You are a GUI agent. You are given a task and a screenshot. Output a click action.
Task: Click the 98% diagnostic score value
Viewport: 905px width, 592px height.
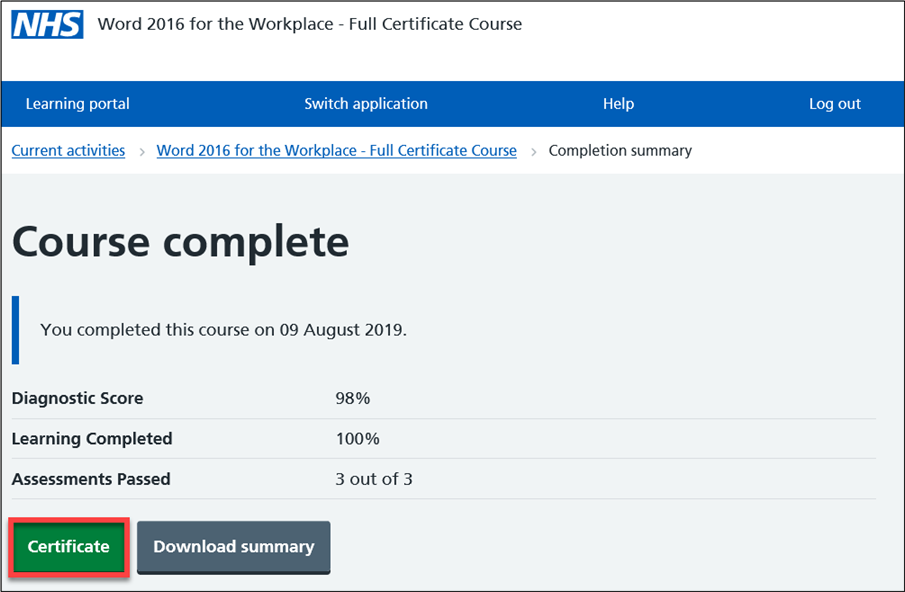coord(353,398)
